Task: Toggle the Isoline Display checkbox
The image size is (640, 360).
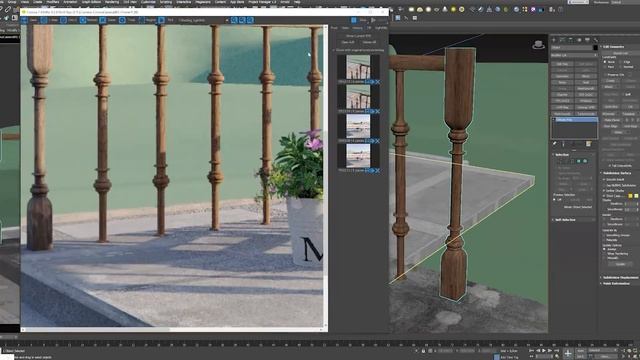Action: coord(604,191)
